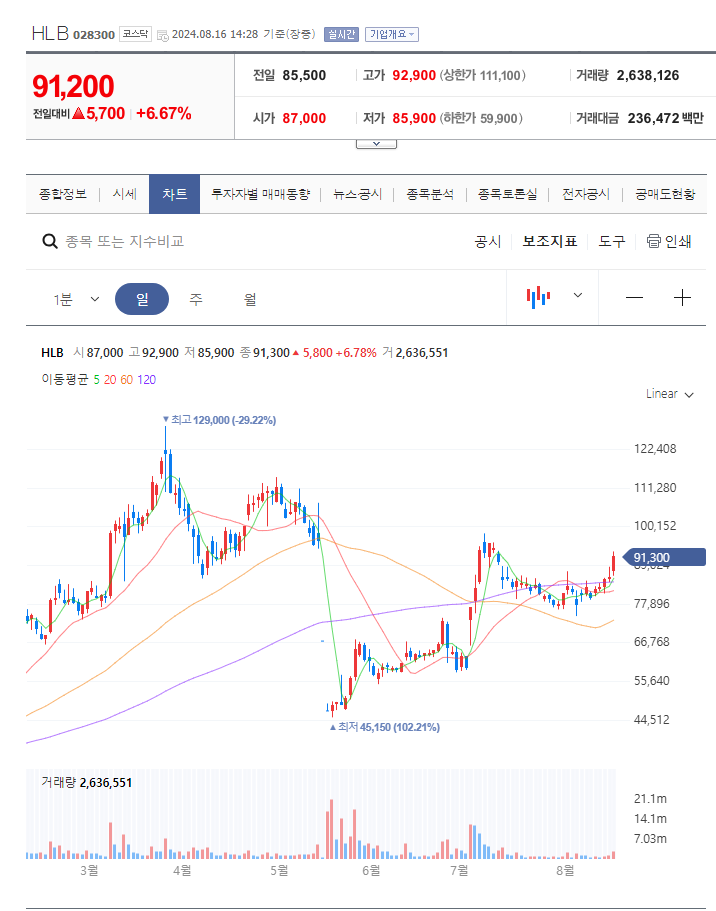This screenshot has width=716, height=911.
Task: Zoom out with the minus icon
Action: (635, 297)
